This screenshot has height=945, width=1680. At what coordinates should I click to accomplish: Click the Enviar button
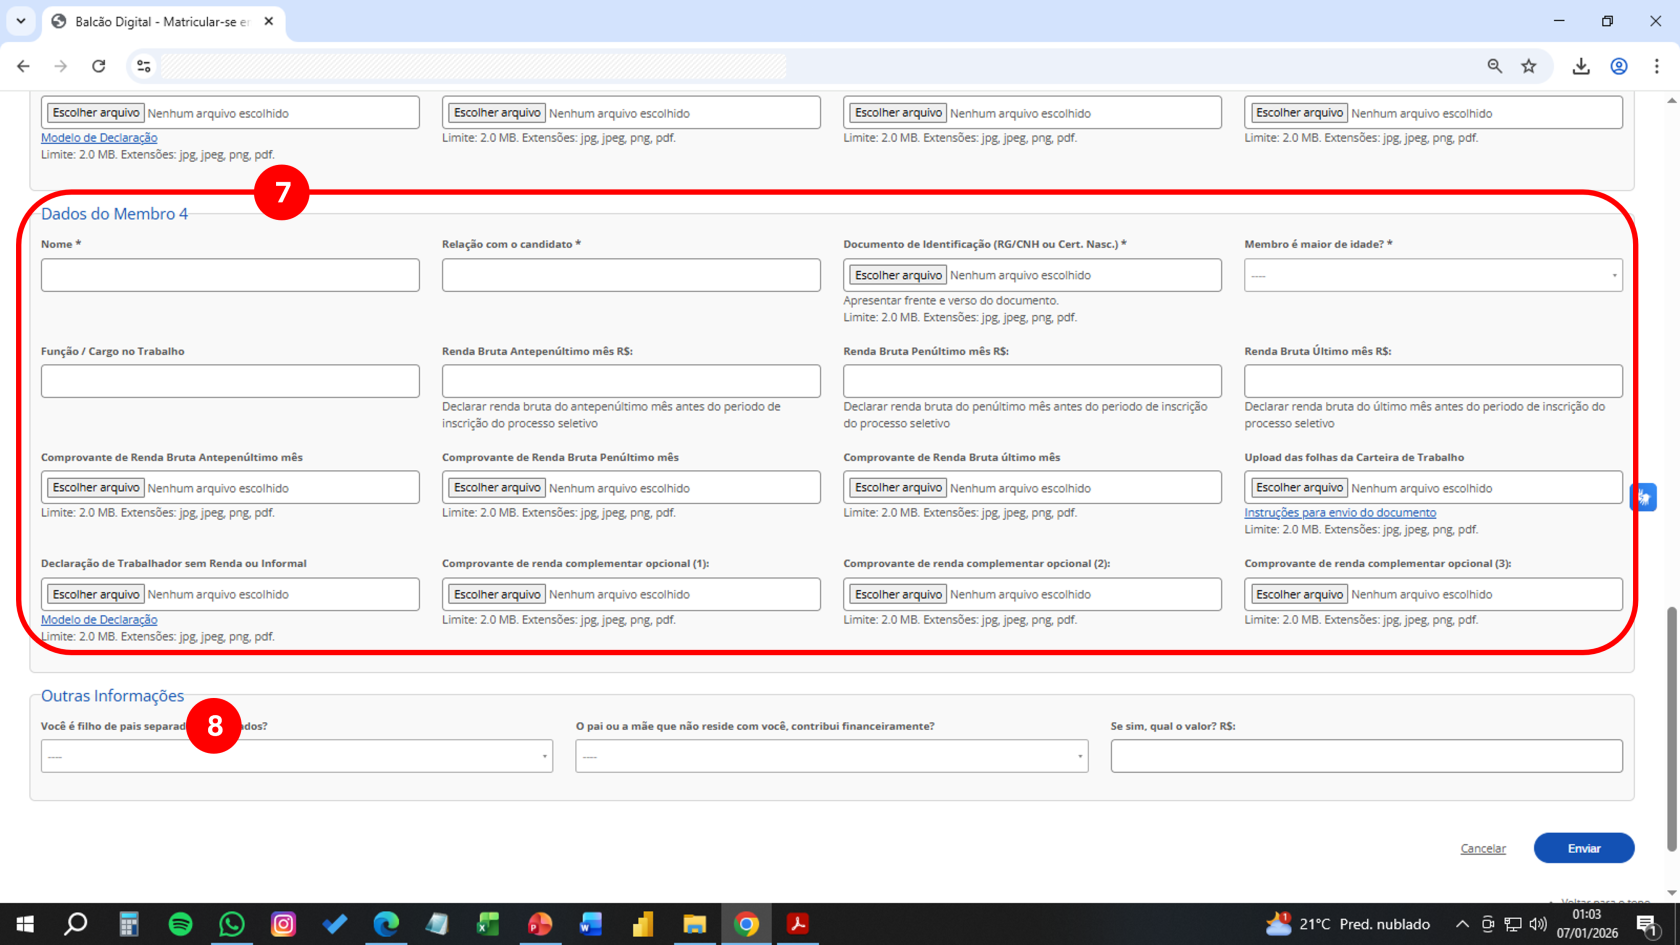pos(1583,848)
